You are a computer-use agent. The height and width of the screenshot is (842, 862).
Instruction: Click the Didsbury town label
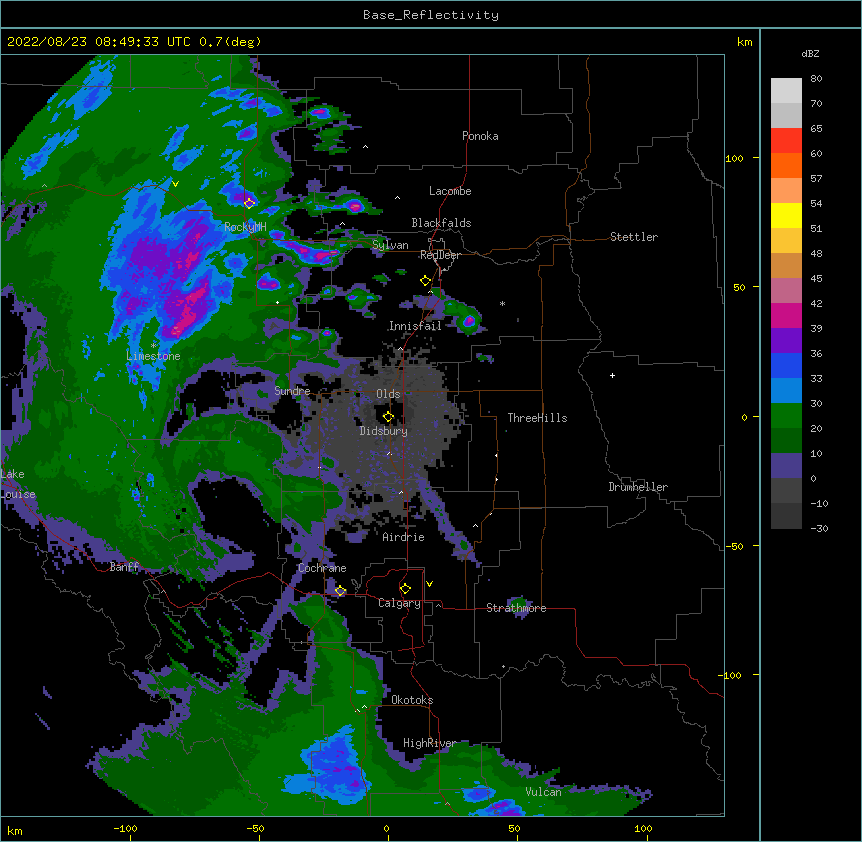(383, 431)
